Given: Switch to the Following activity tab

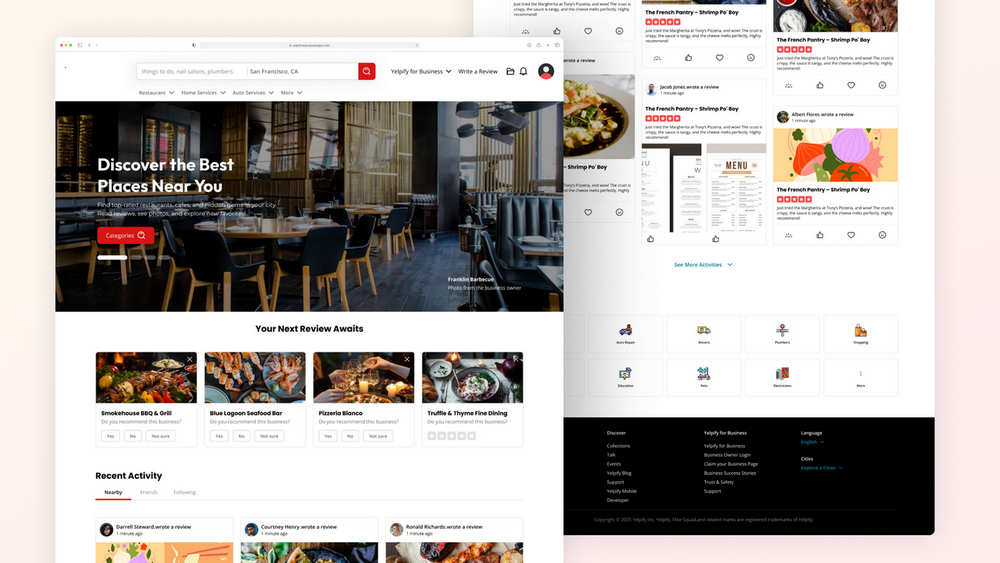Looking at the screenshot, I should coord(184,492).
